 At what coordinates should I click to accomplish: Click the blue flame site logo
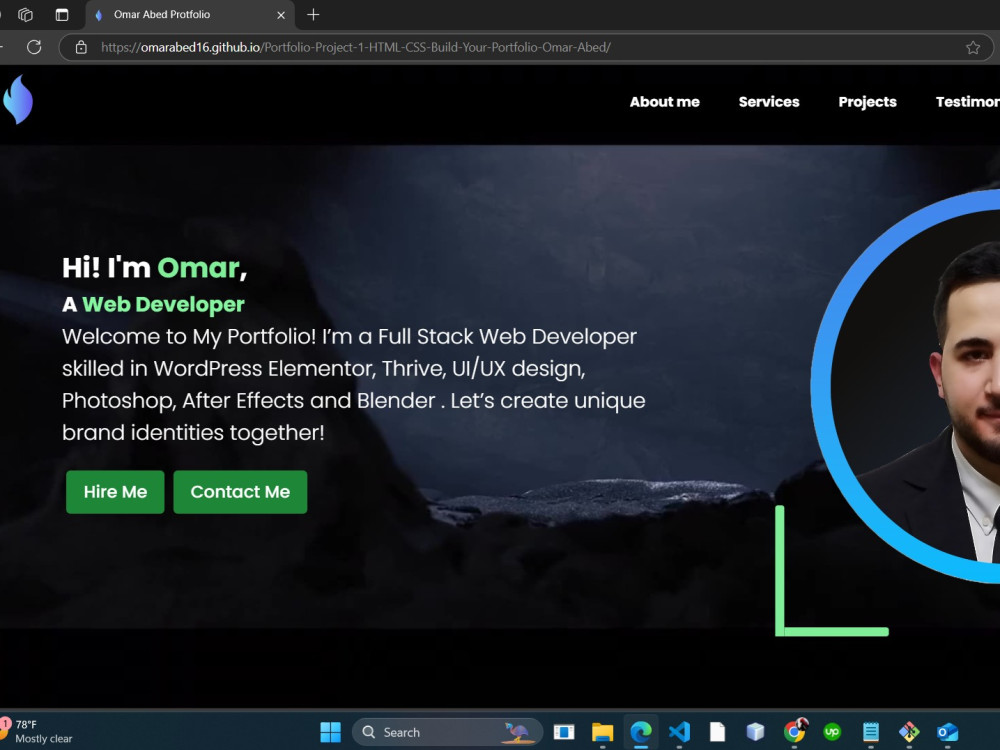pos(18,99)
